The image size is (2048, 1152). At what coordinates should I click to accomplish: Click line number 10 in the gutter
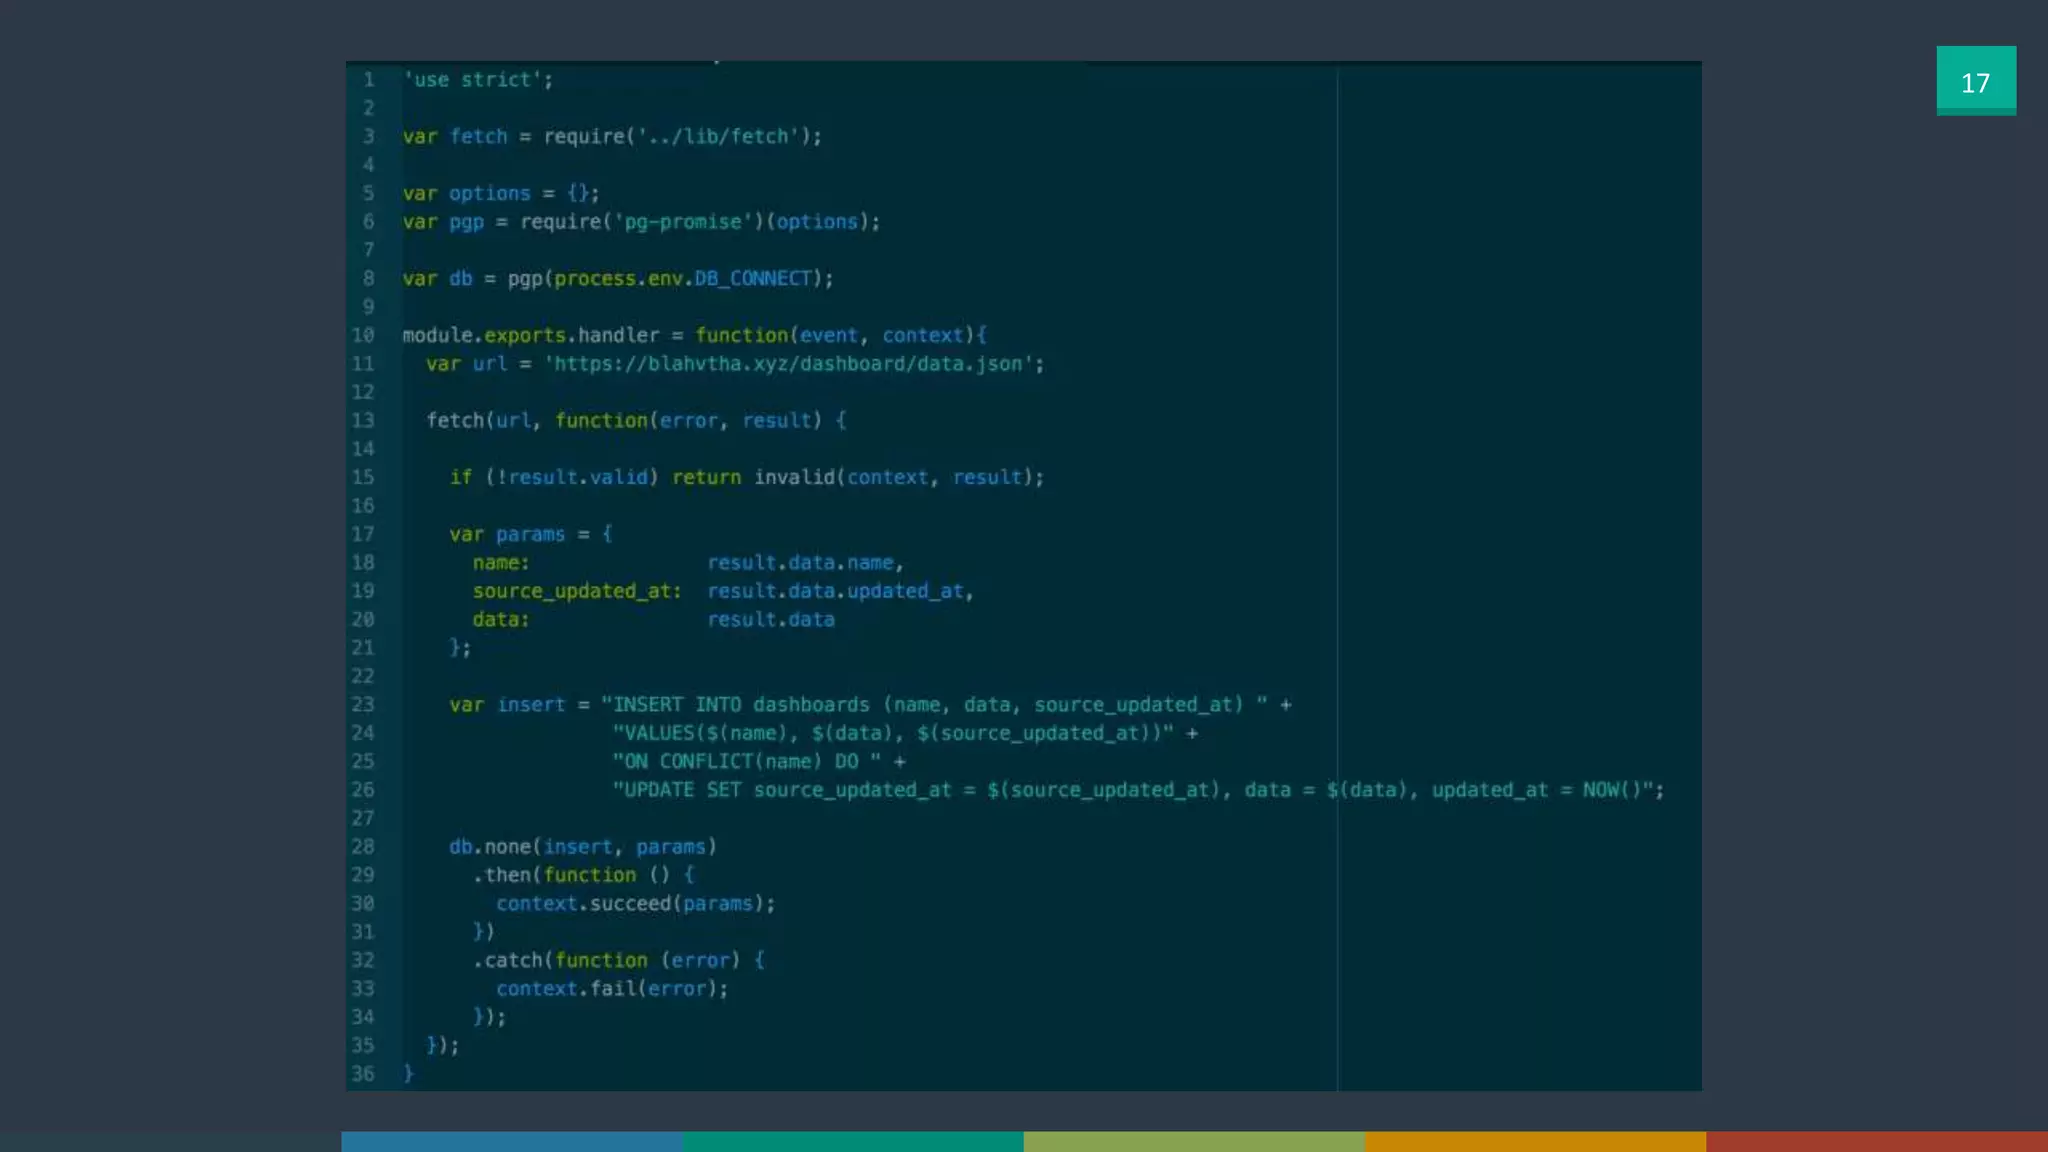click(363, 336)
